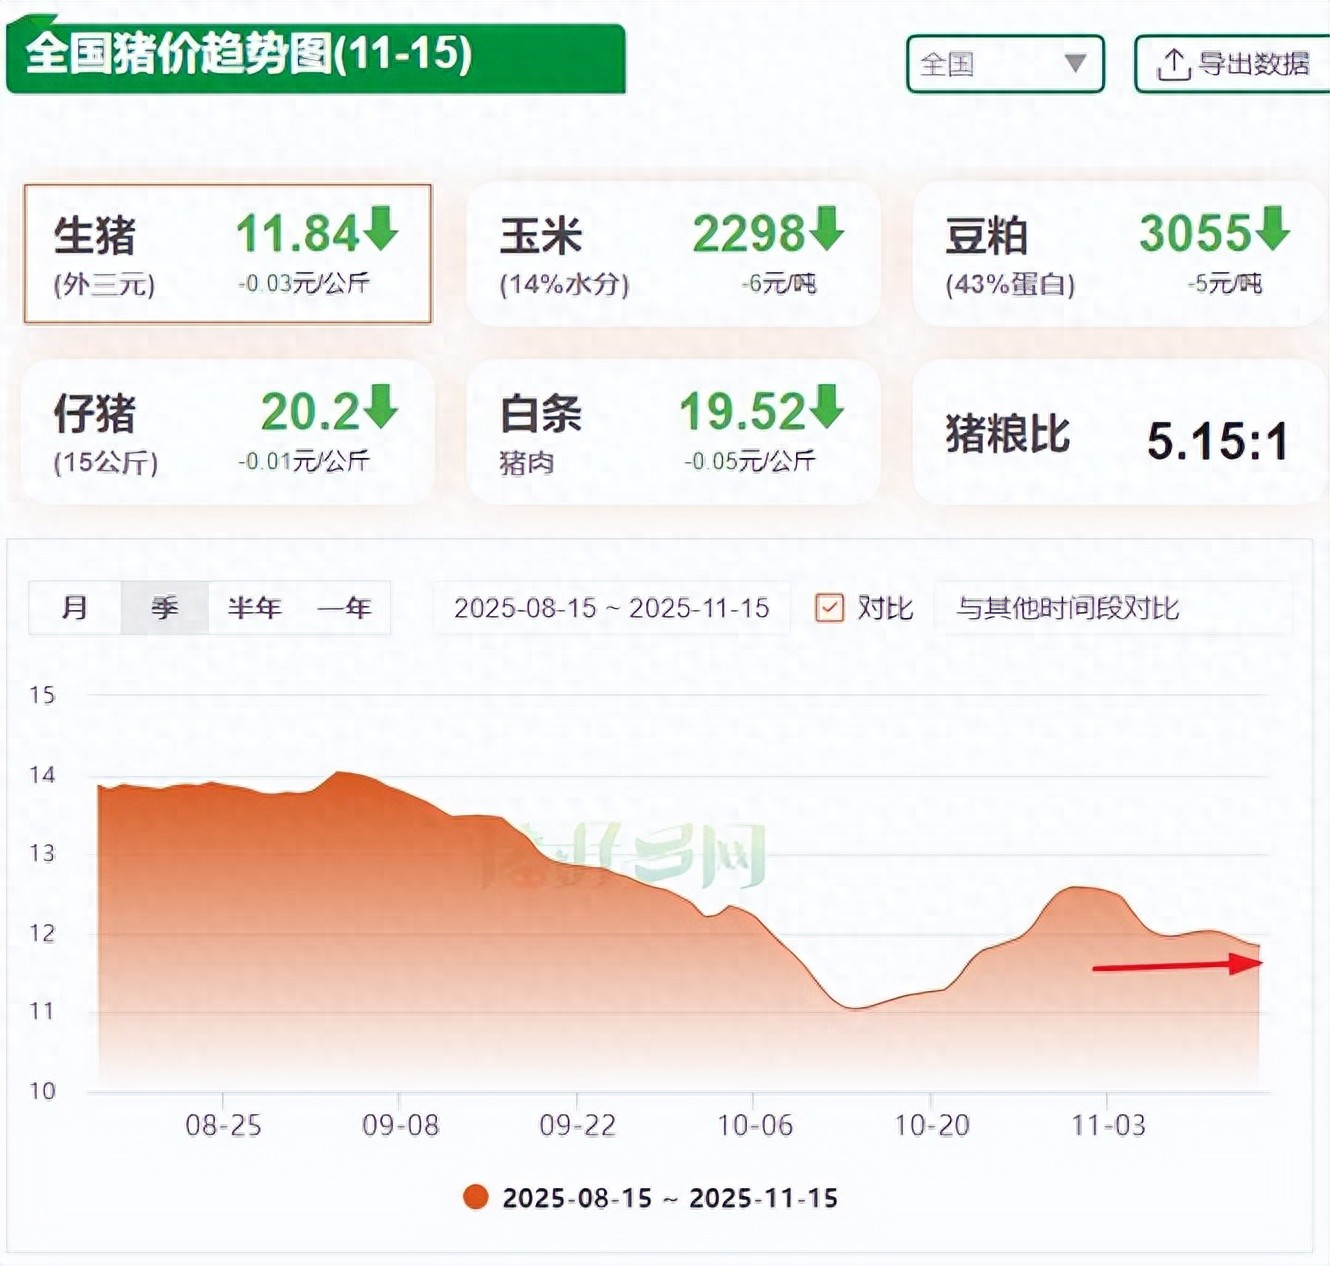Screen dimensions: 1330x1266
Task: Open the 与其他时间段对比 selector
Action: [1112, 608]
